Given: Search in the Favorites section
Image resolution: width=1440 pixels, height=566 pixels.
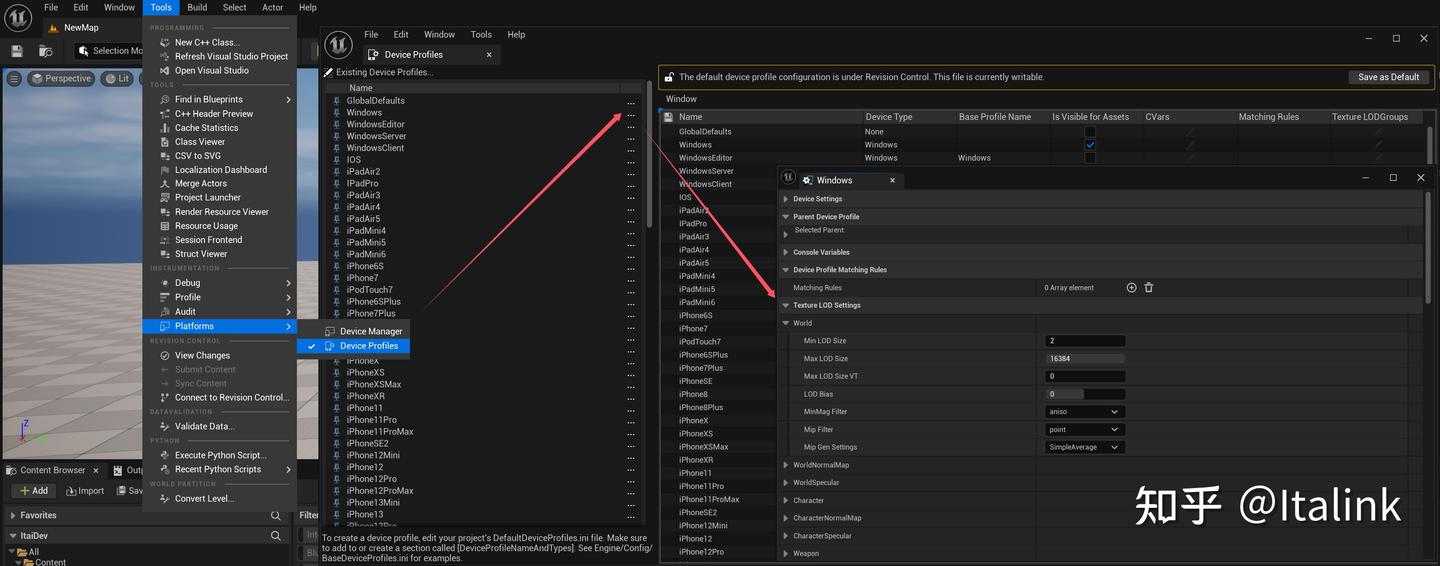Looking at the screenshot, I should tap(276, 516).
